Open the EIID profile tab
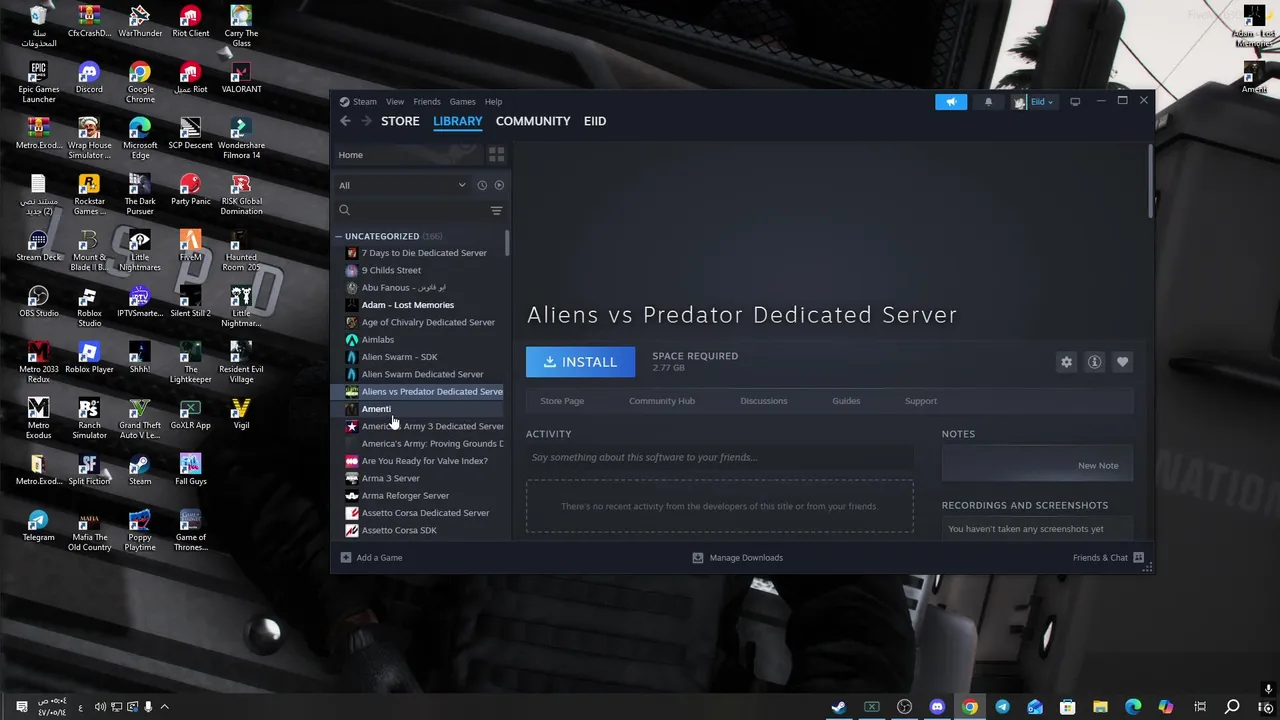This screenshot has width=1280, height=720. 595,121
